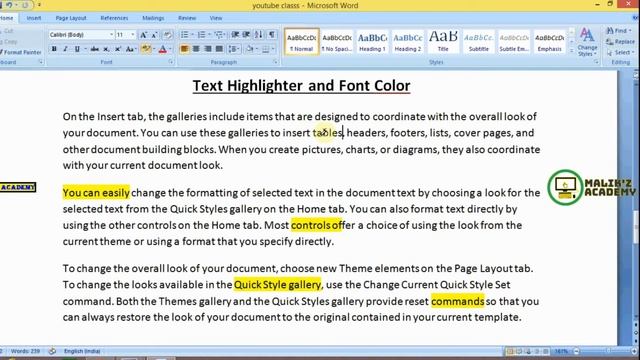640x360 pixels.
Task: Toggle Align Text Left
Action: (184, 49)
